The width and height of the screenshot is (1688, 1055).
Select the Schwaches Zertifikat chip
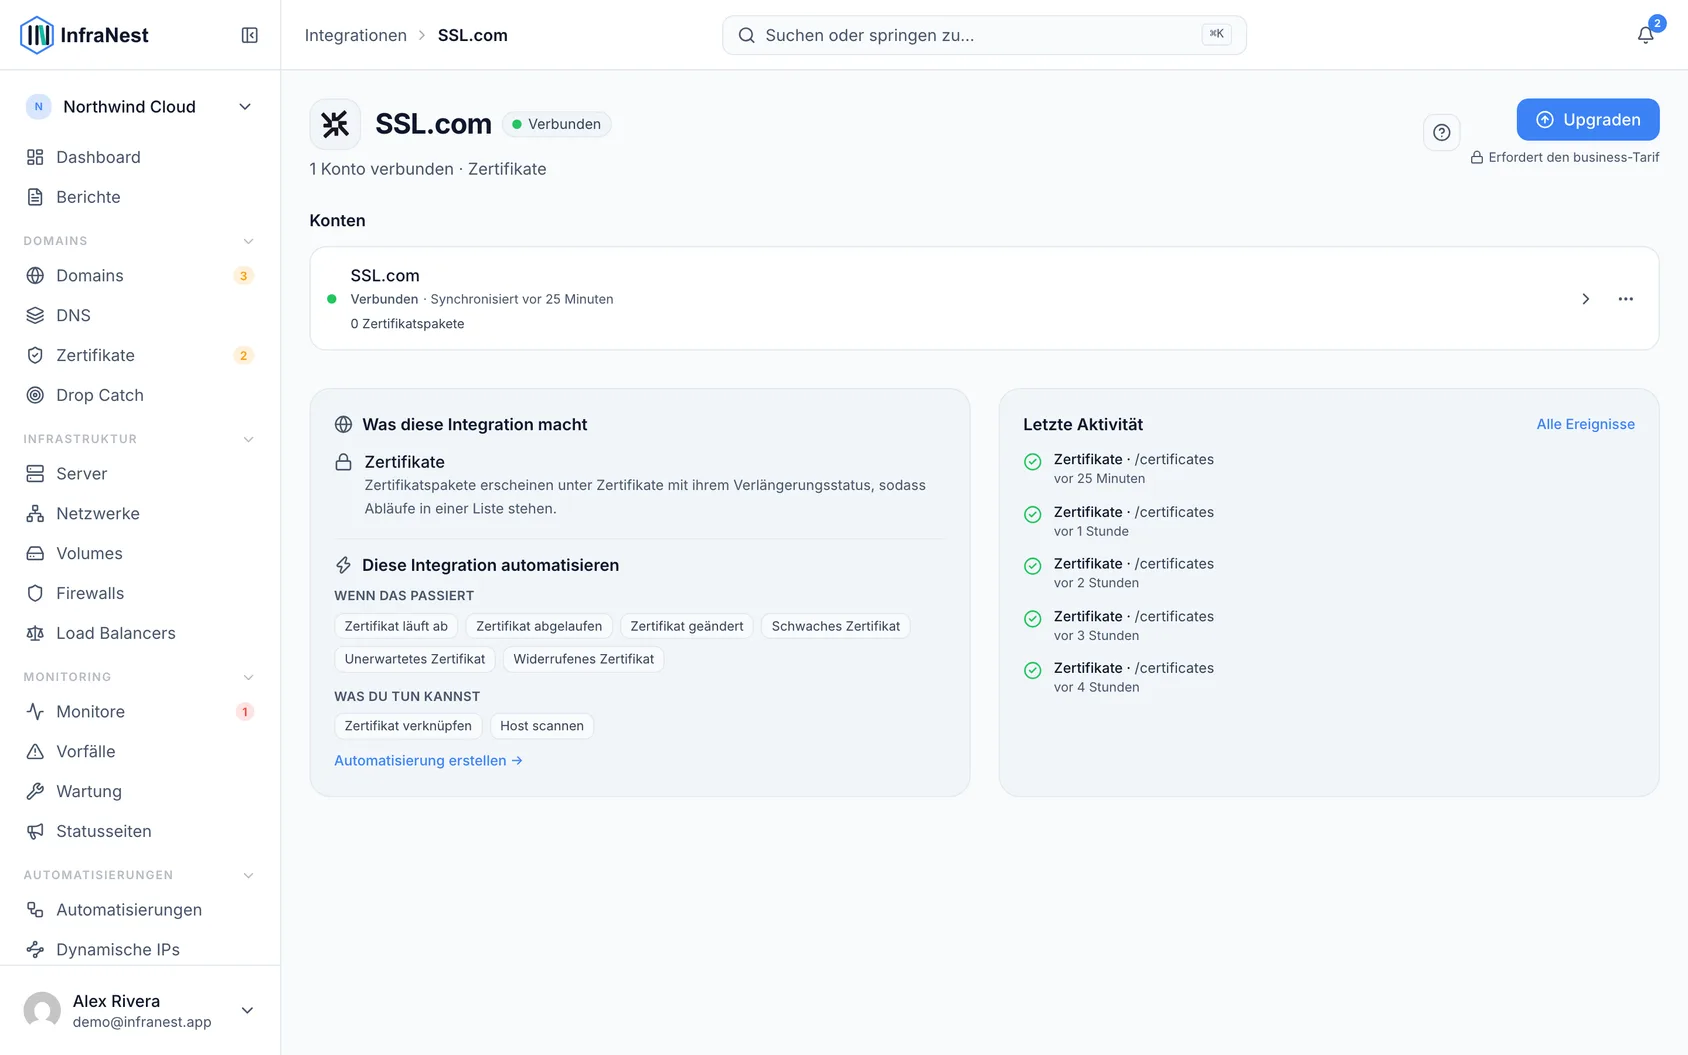836,626
